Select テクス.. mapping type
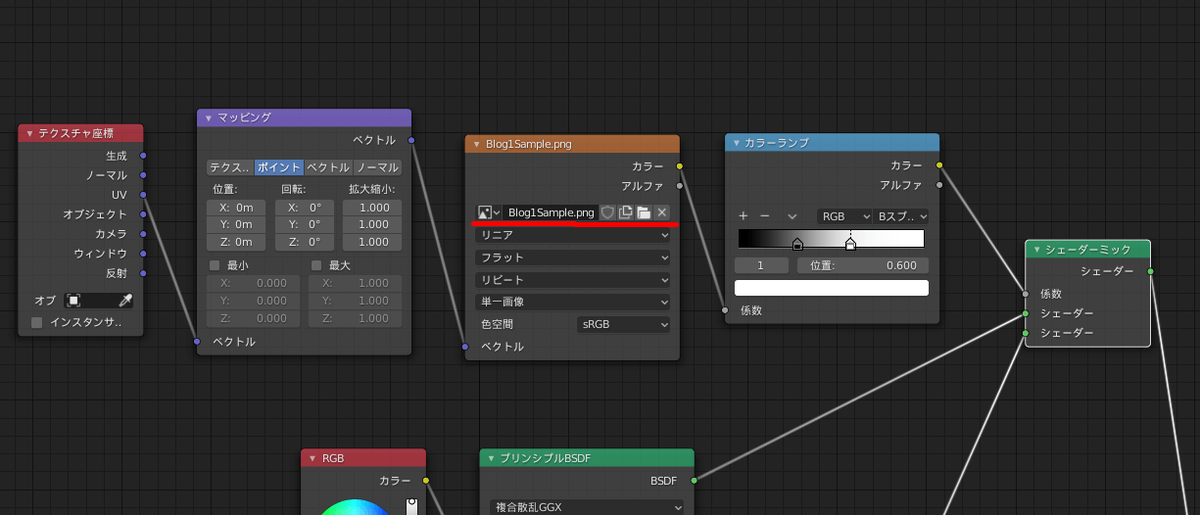Viewport: 1200px width, 515px height. click(229, 167)
